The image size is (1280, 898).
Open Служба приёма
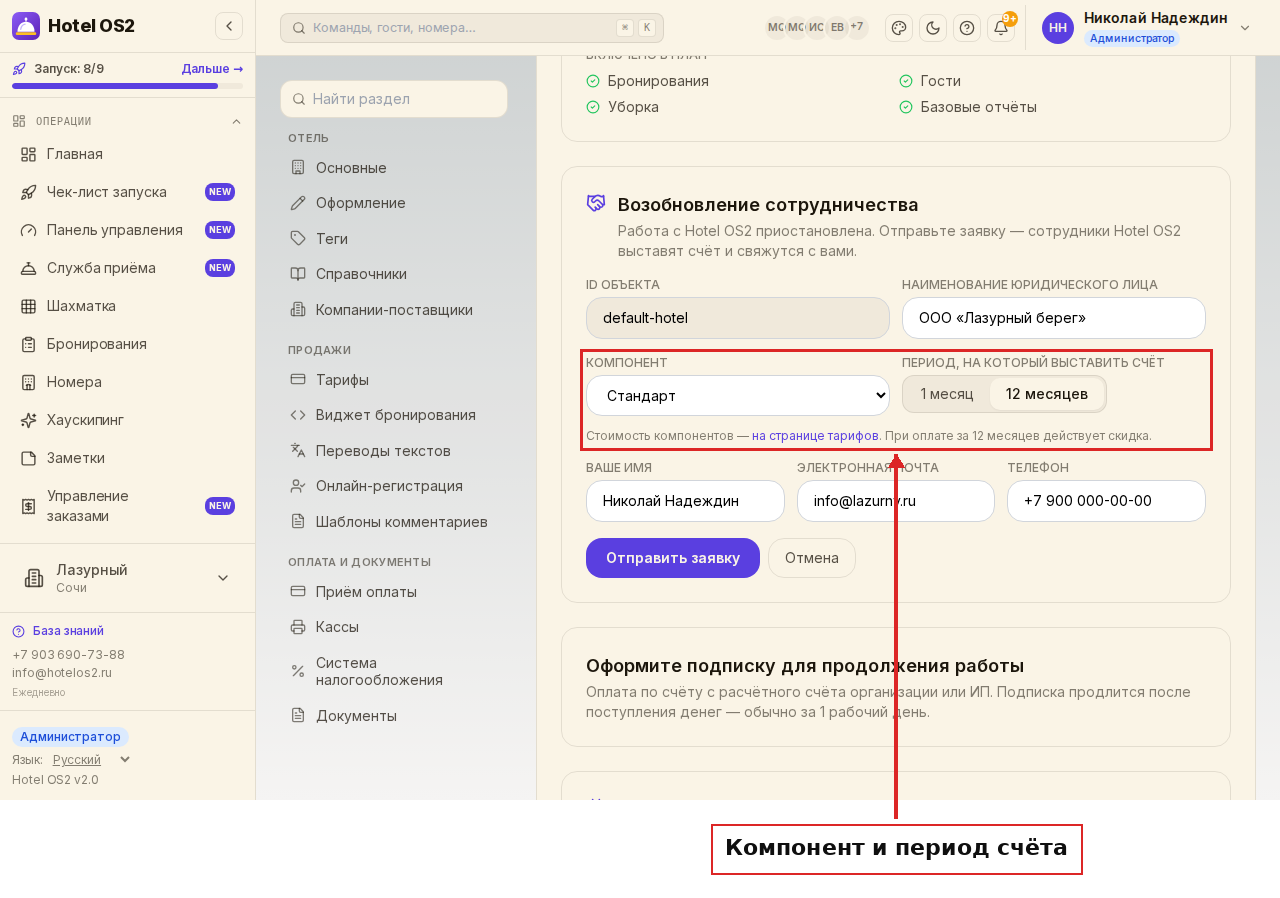(x=127, y=268)
